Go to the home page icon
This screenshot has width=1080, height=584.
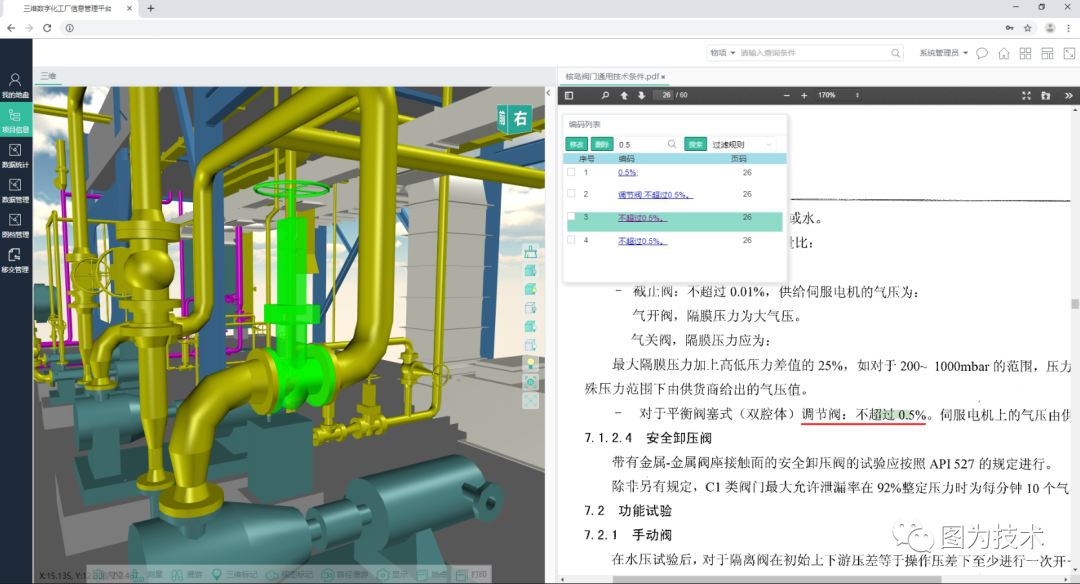[x=1004, y=53]
